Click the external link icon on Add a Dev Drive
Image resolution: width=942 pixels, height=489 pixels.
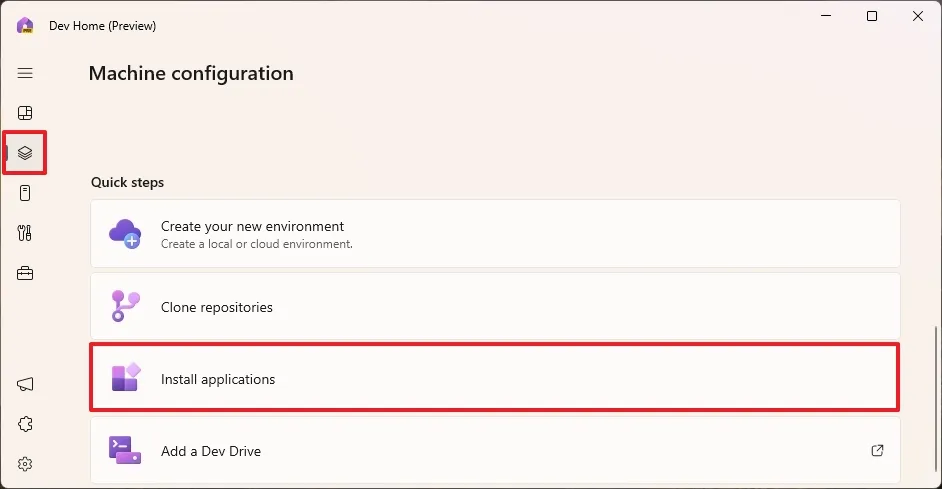coord(877,451)
